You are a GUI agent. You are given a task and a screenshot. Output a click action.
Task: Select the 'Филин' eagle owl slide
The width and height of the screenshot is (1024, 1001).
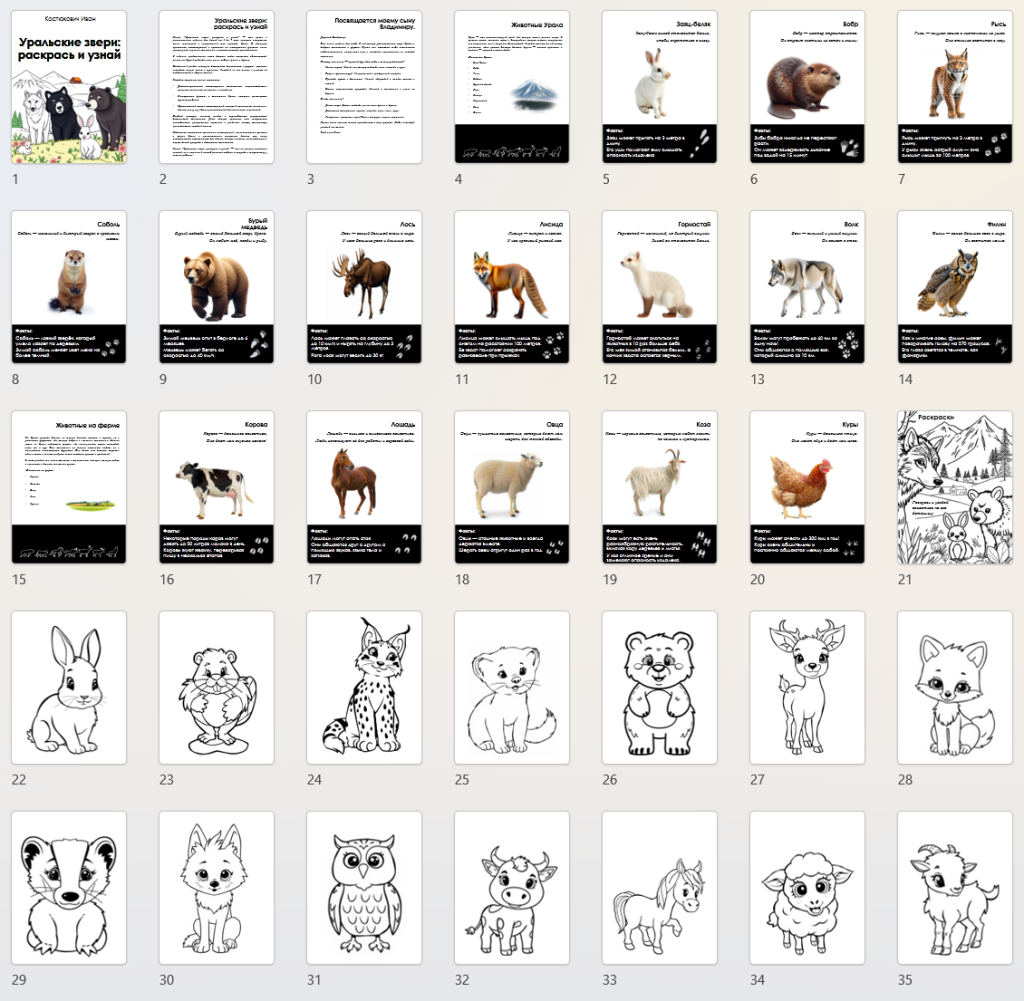pyautogui.click(x=955, y=287)
